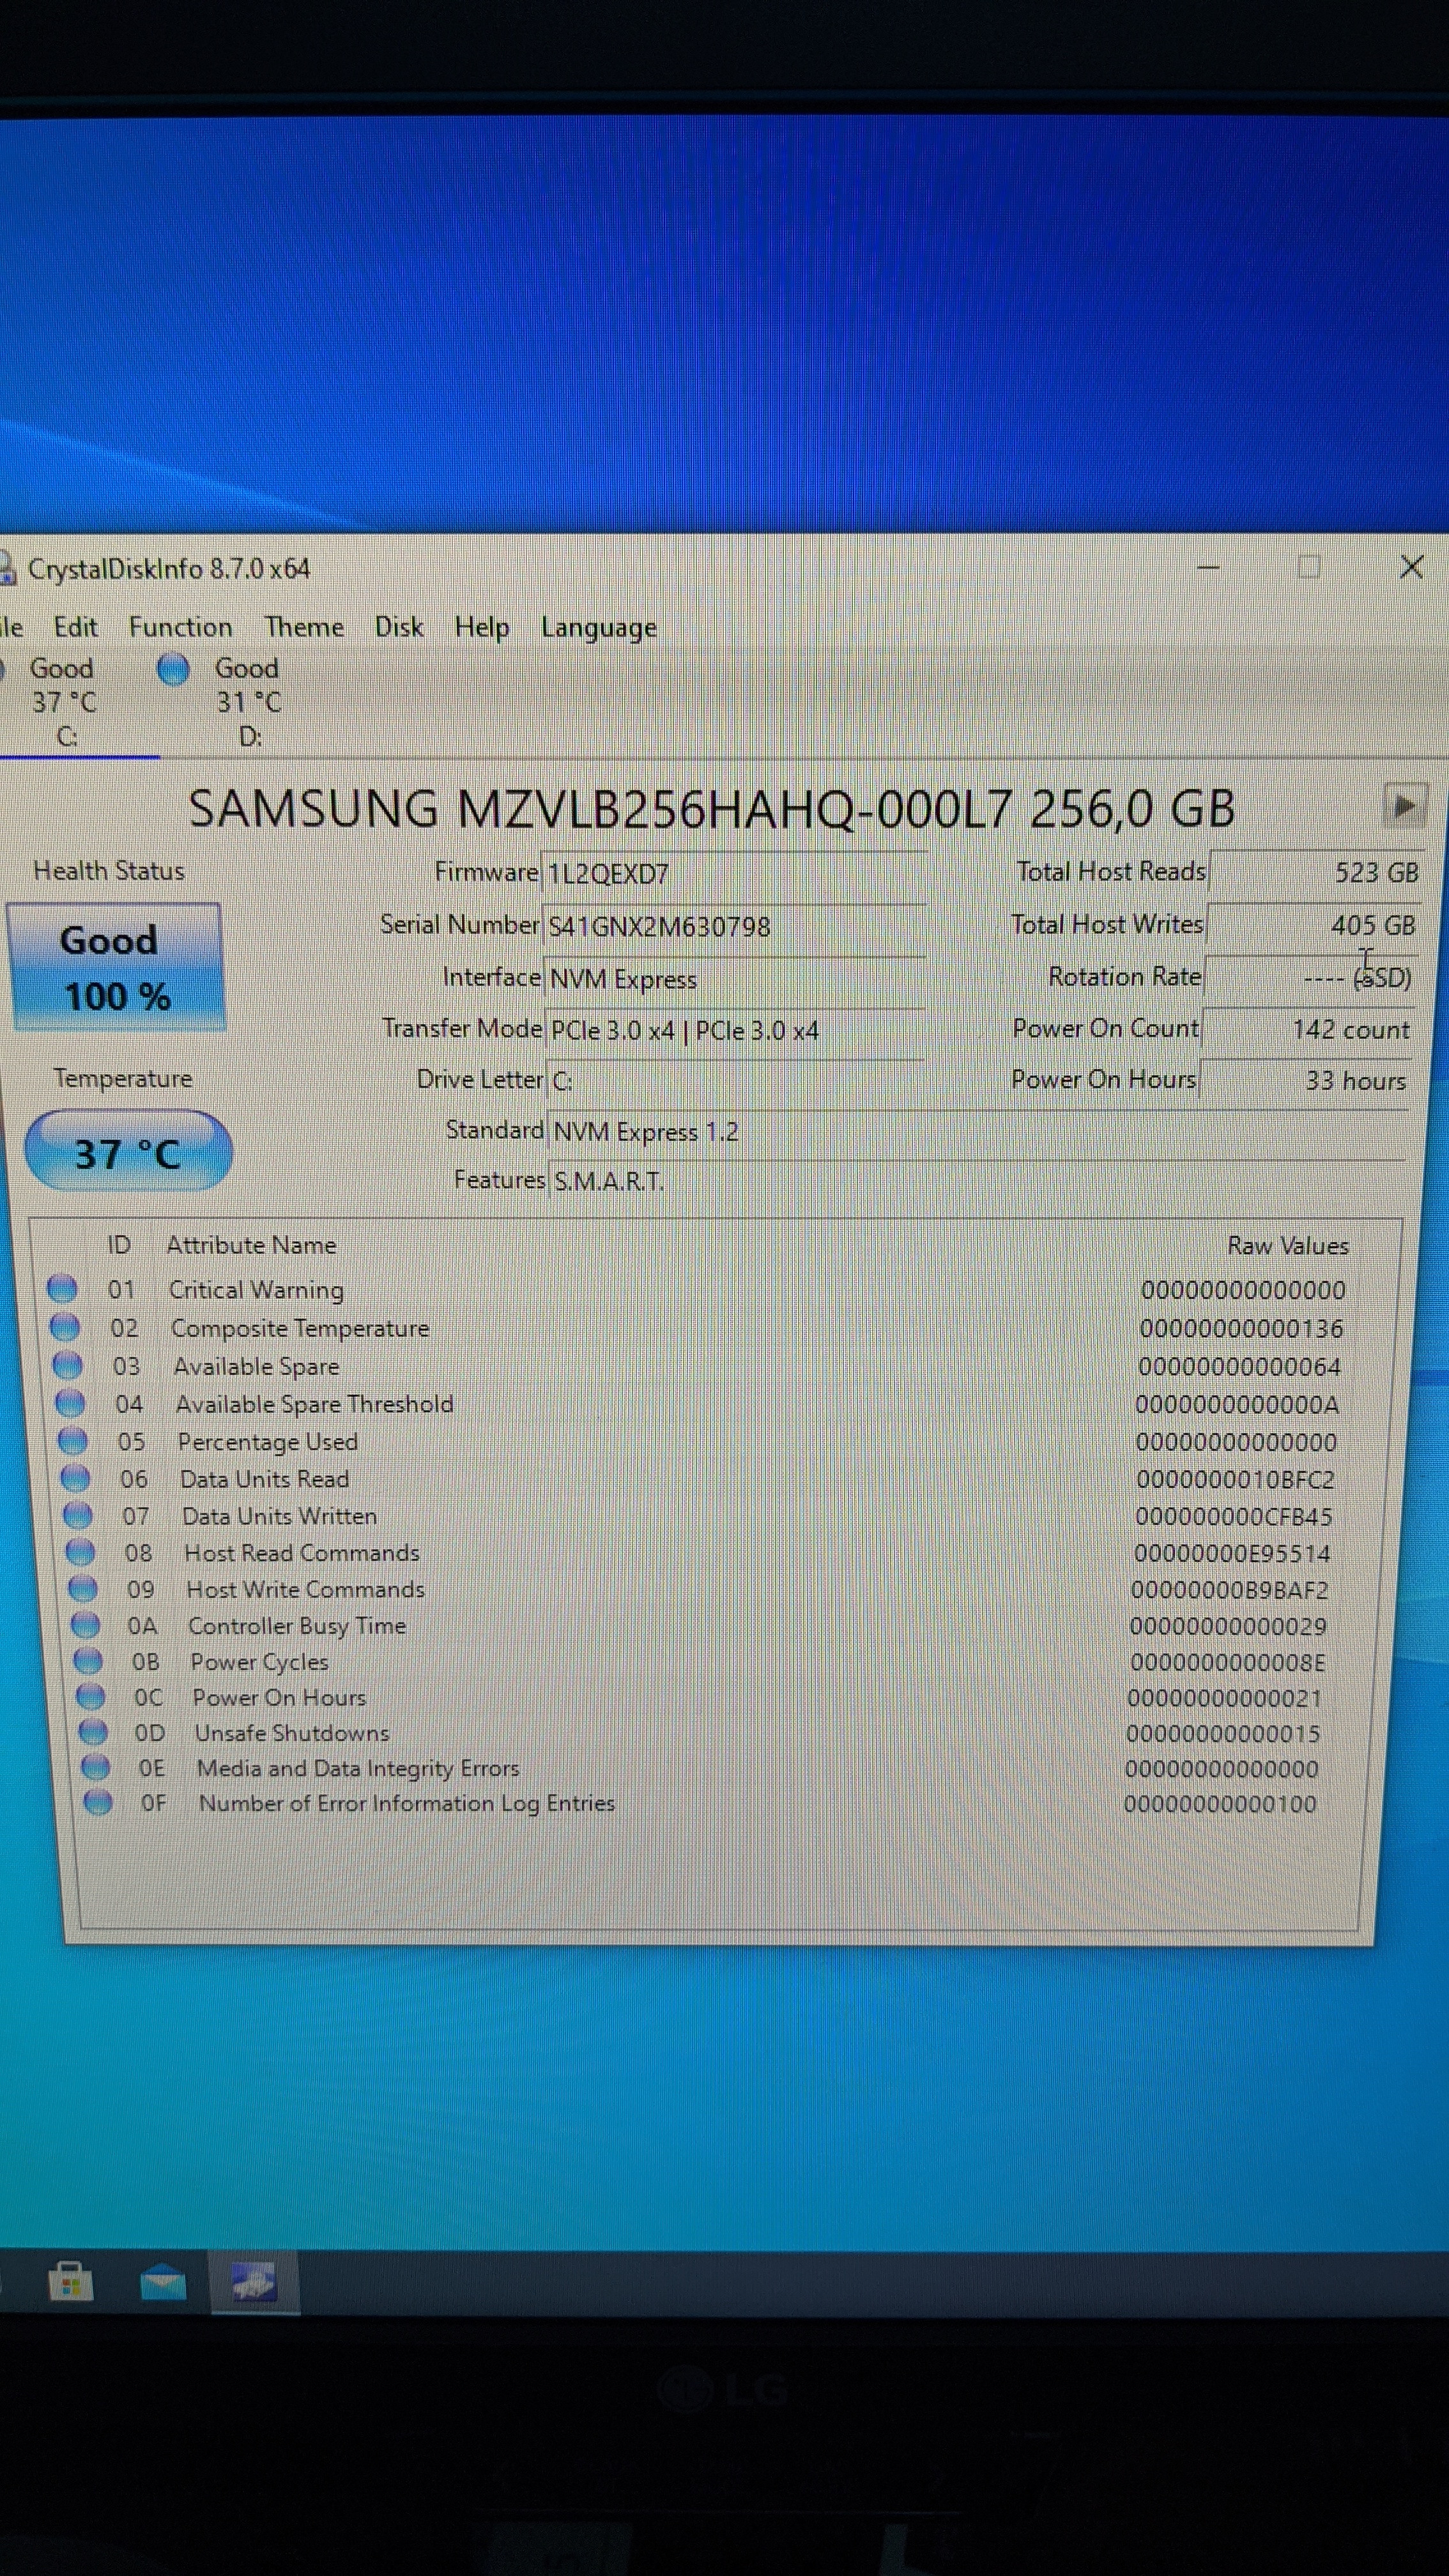Click the Attribute Name column header
This screenshot has width=1449, height=2576.
pyautogui.click(x=251, y=1245)
